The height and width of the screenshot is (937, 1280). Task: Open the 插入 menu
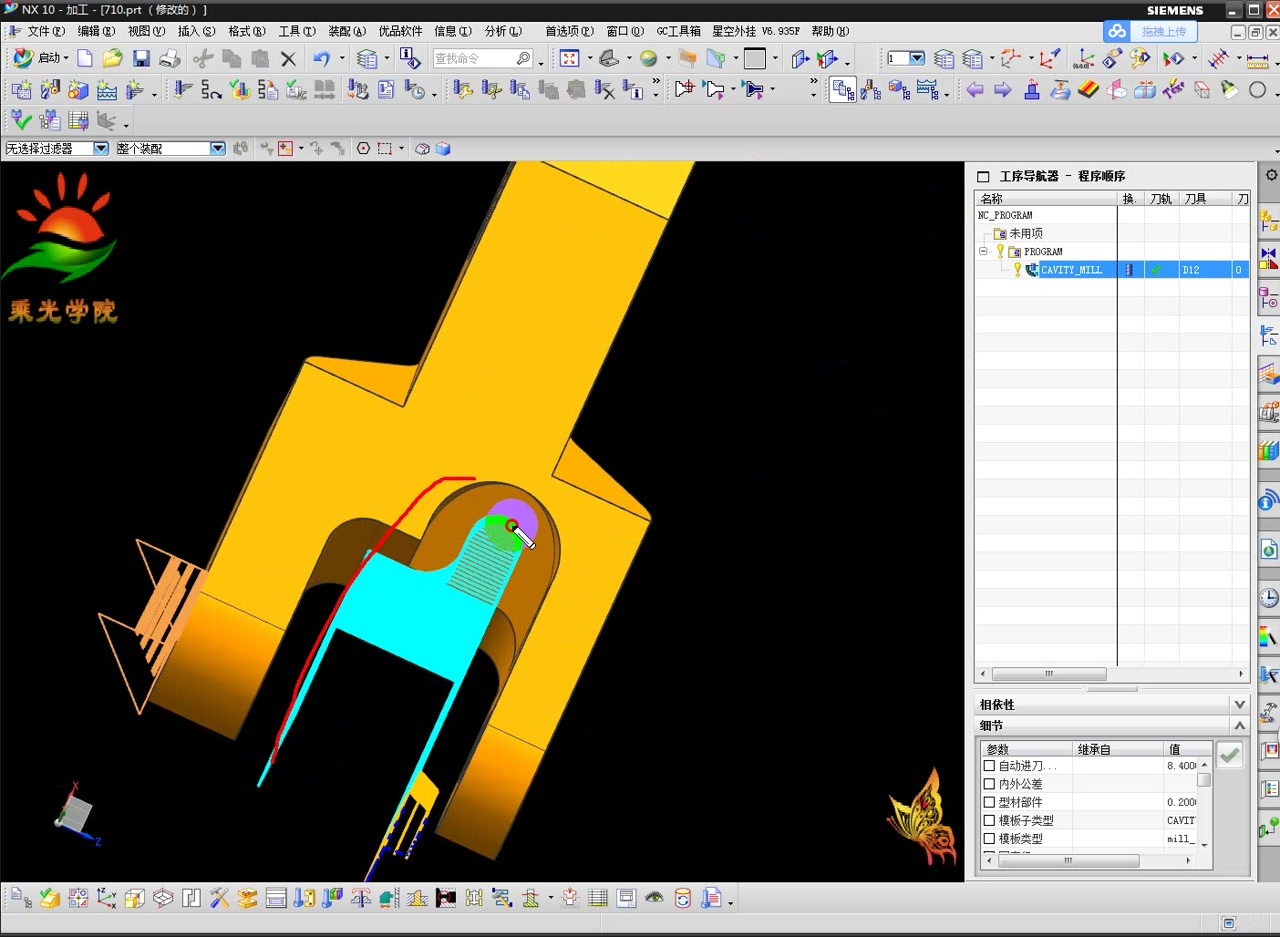click(196, 31)
